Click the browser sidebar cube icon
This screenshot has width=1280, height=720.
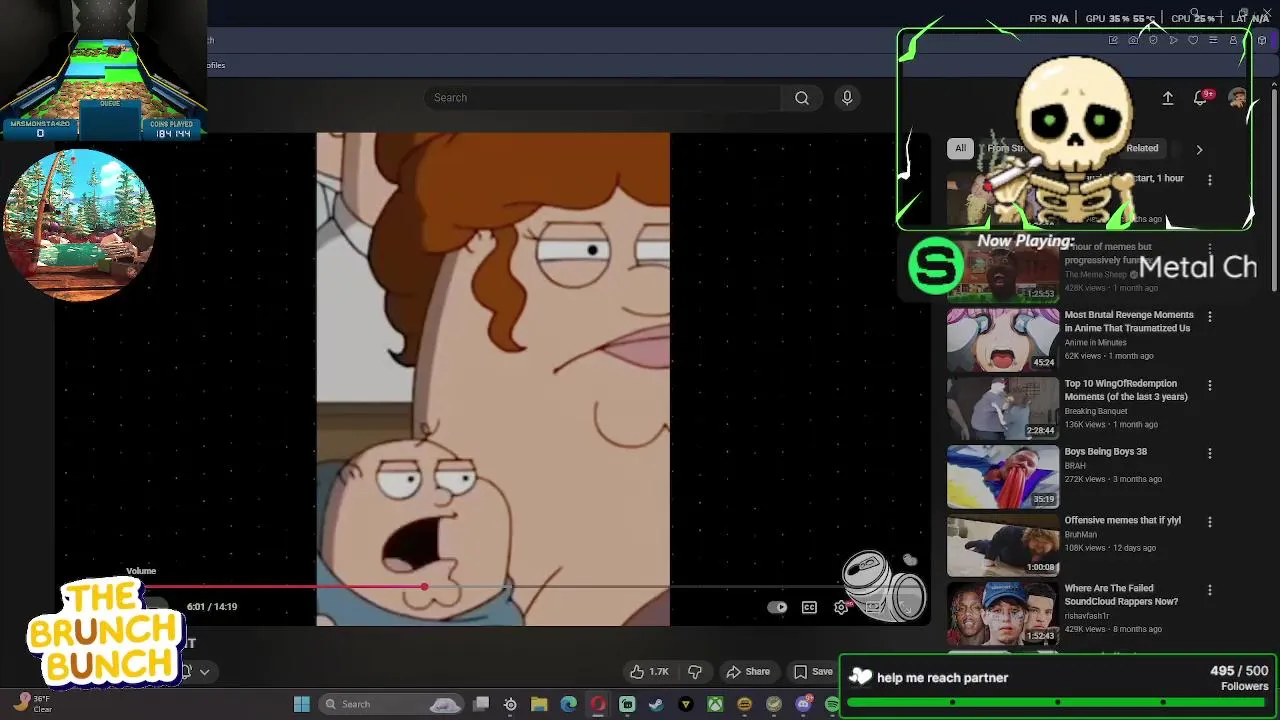1262,40
